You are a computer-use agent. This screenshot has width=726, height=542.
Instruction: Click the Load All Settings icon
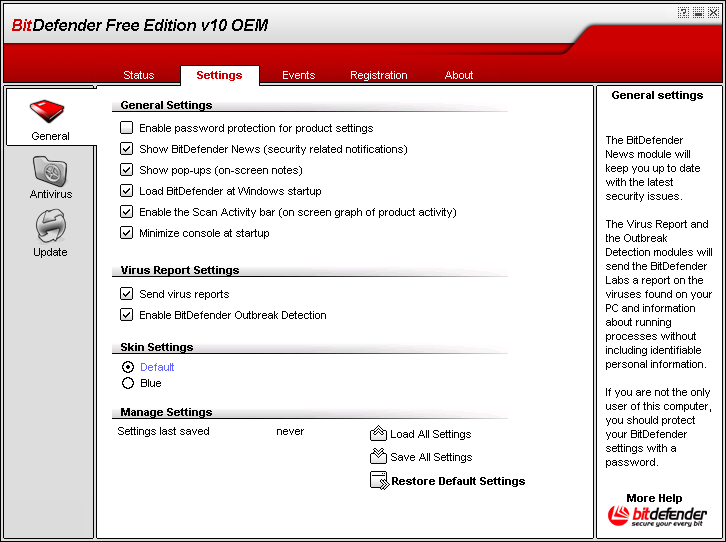(378, 433)
